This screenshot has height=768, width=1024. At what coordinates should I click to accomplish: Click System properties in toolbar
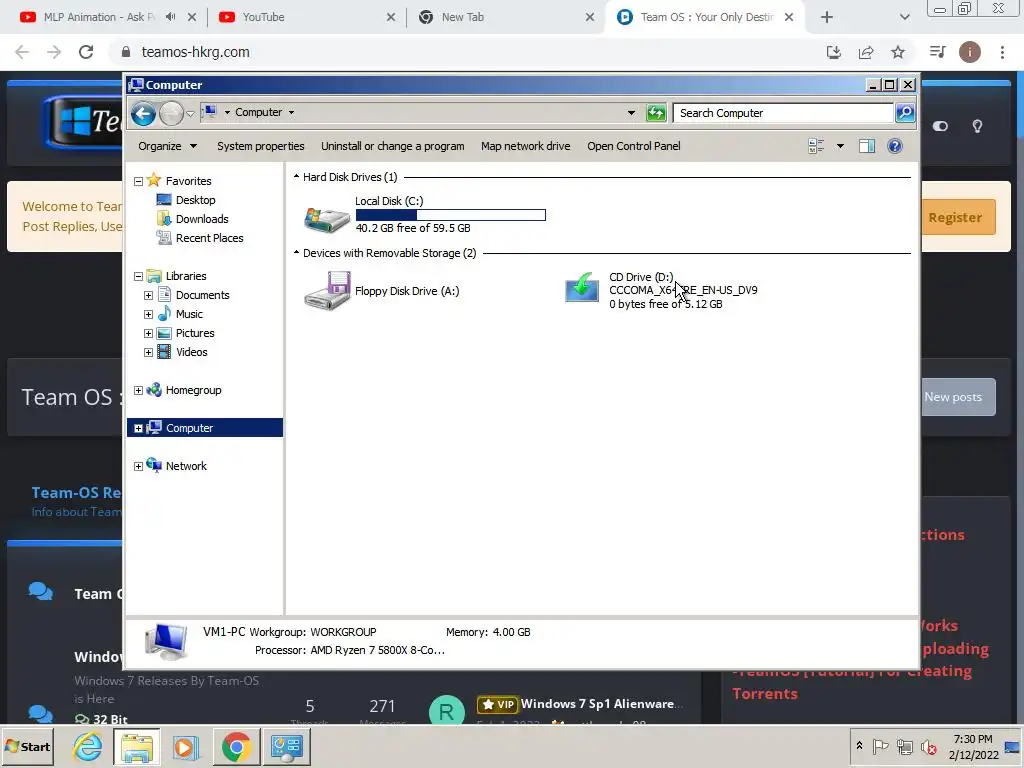click(x=261, y=146)
